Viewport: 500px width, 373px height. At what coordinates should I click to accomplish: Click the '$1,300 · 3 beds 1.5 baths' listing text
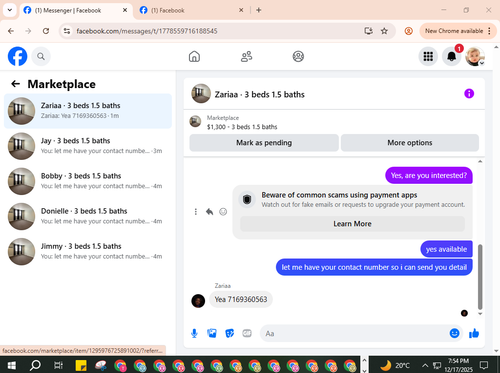[x=242, y=127]
